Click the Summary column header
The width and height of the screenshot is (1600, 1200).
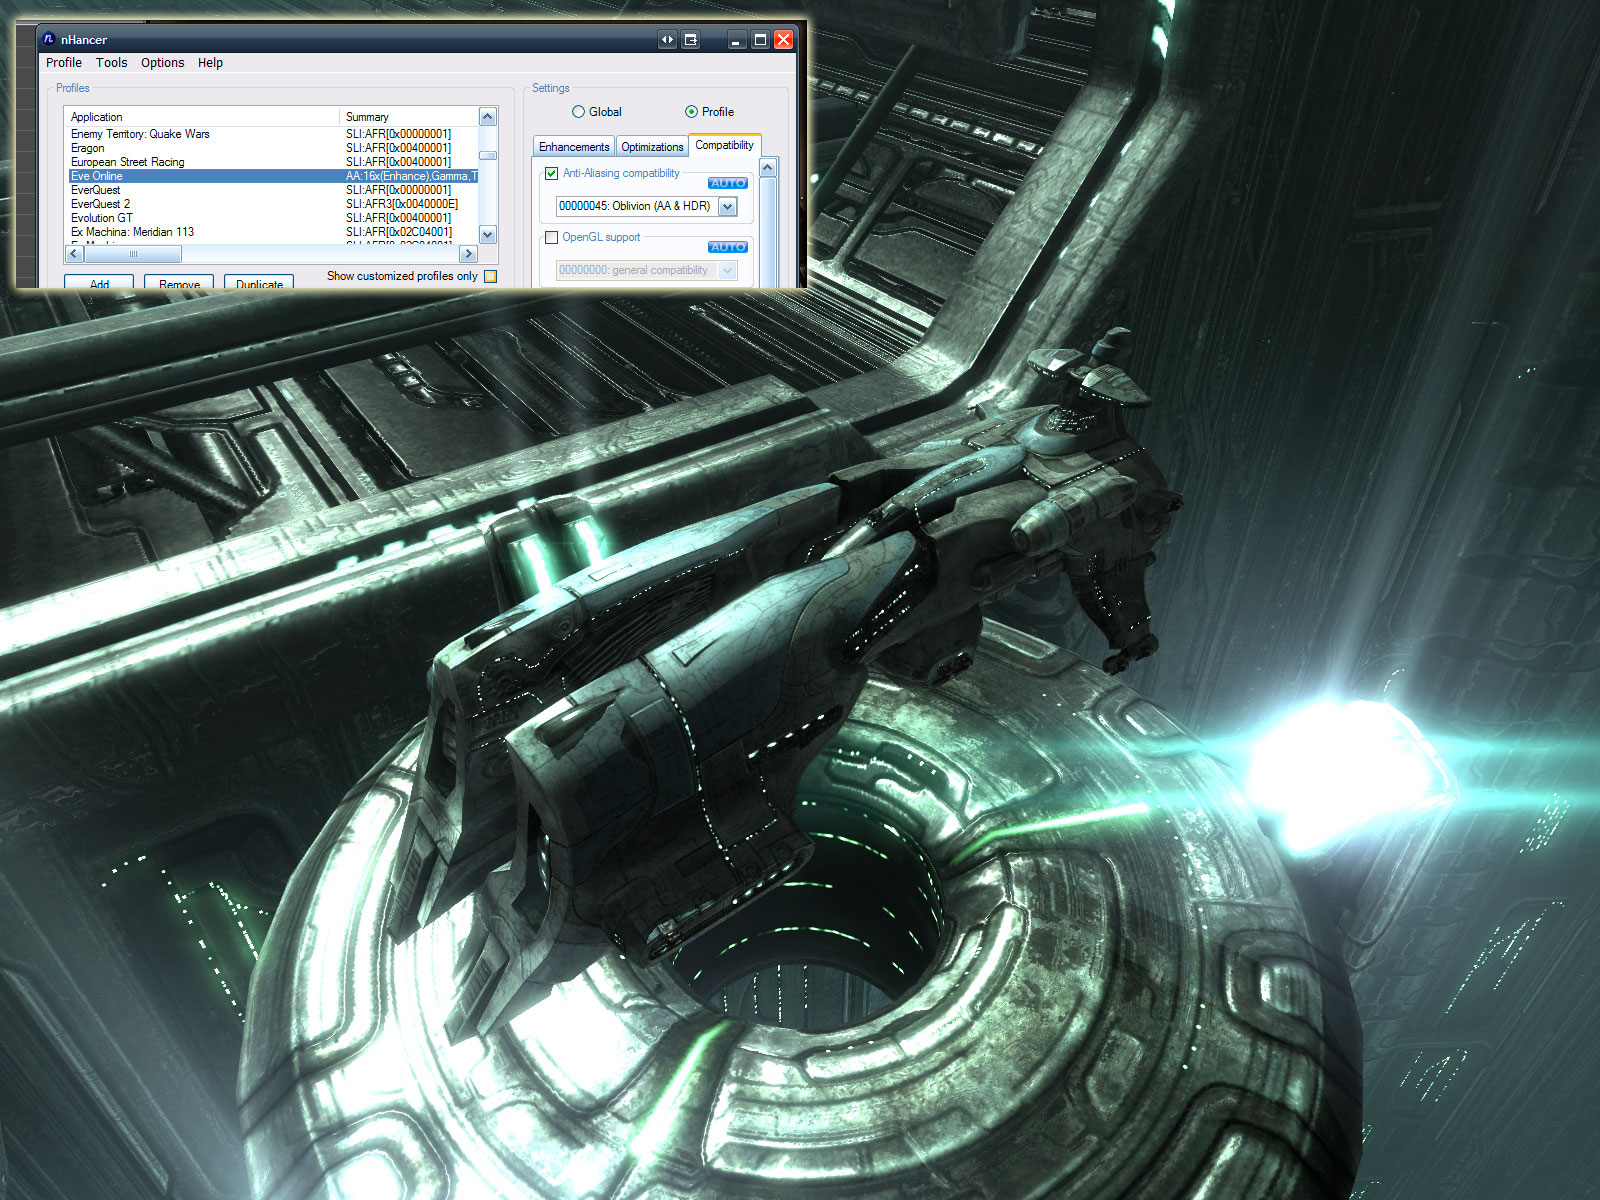(x=409, y=117)
